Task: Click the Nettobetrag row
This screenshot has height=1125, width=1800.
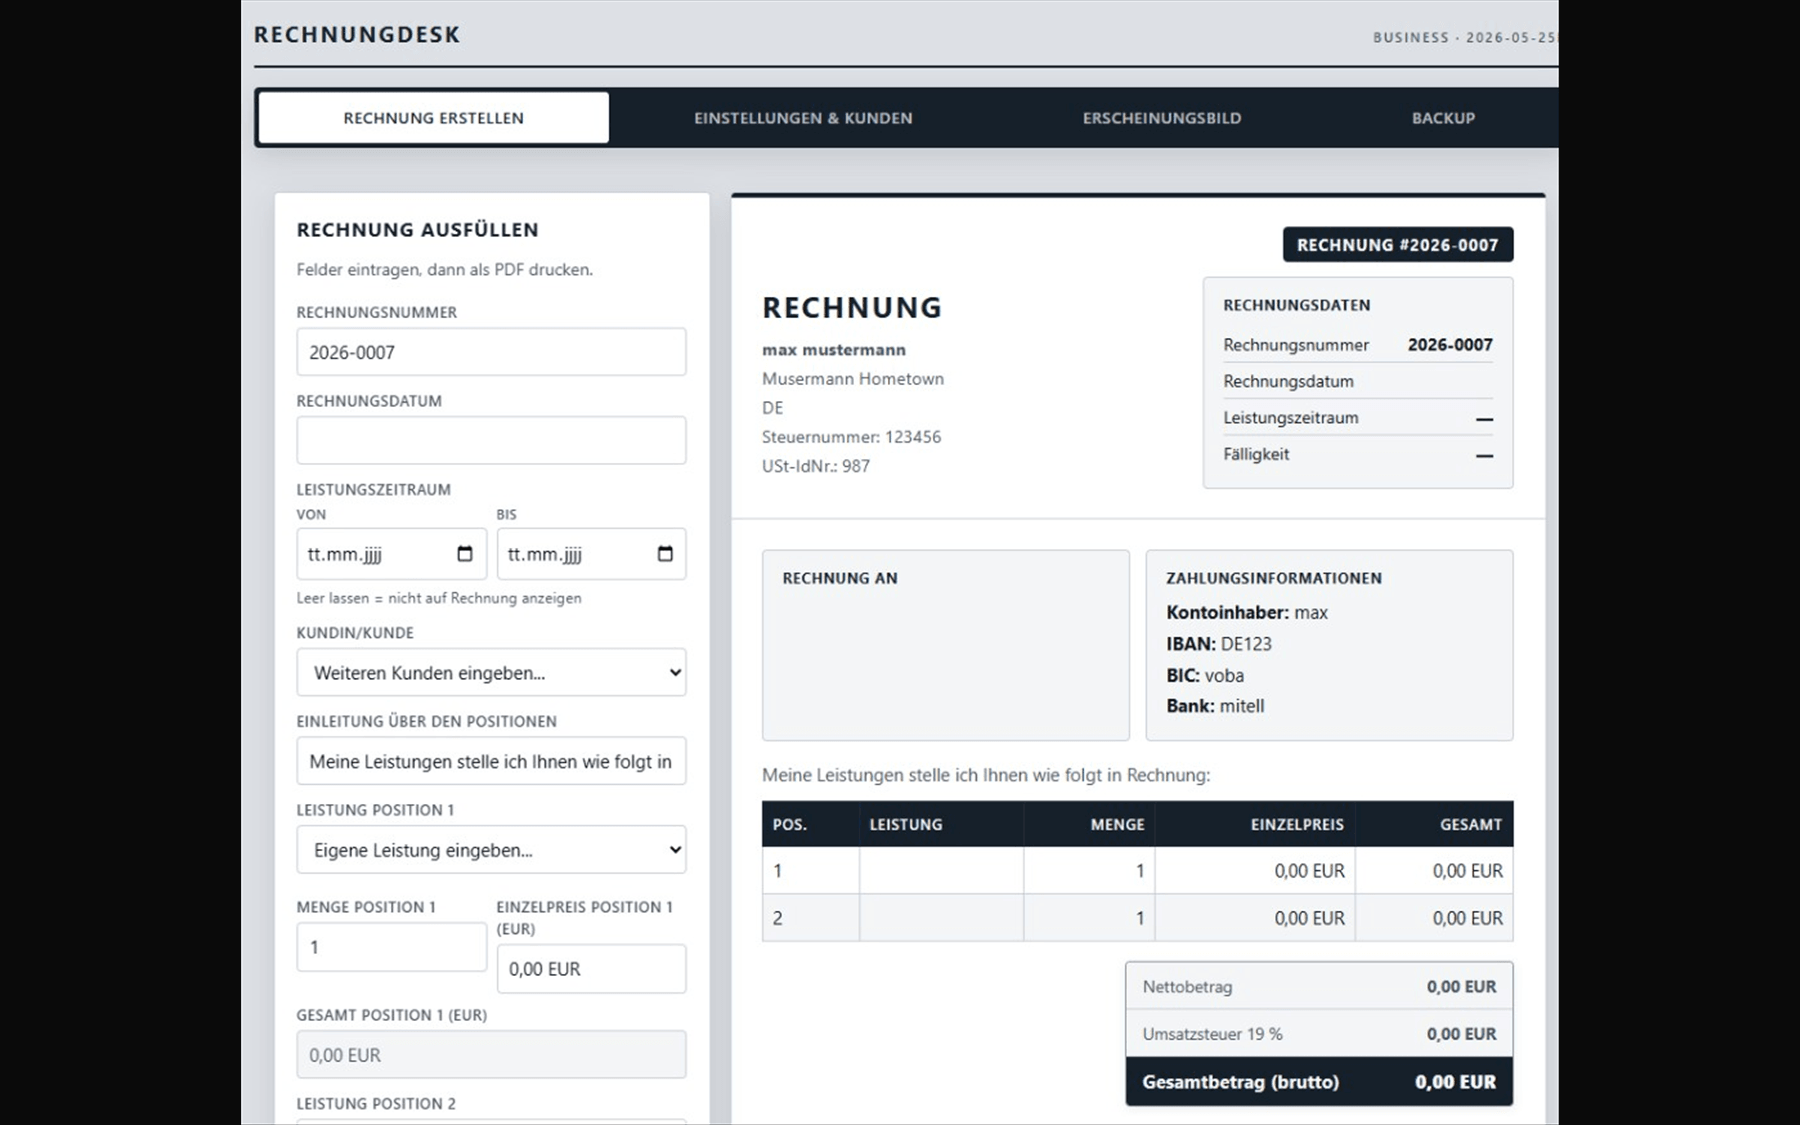Action: (x=1319, y=987)
